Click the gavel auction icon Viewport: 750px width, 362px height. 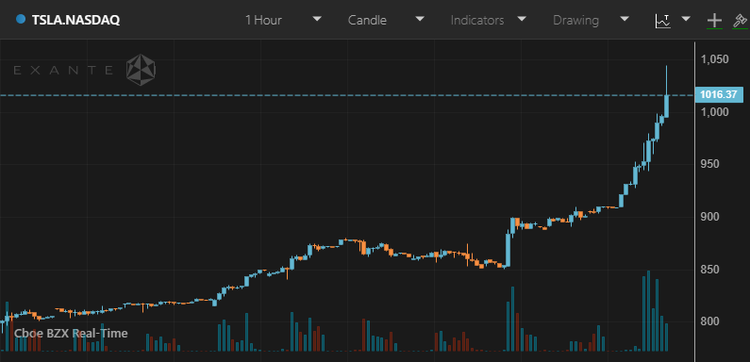pyautogui.click(x=740, y=21)
